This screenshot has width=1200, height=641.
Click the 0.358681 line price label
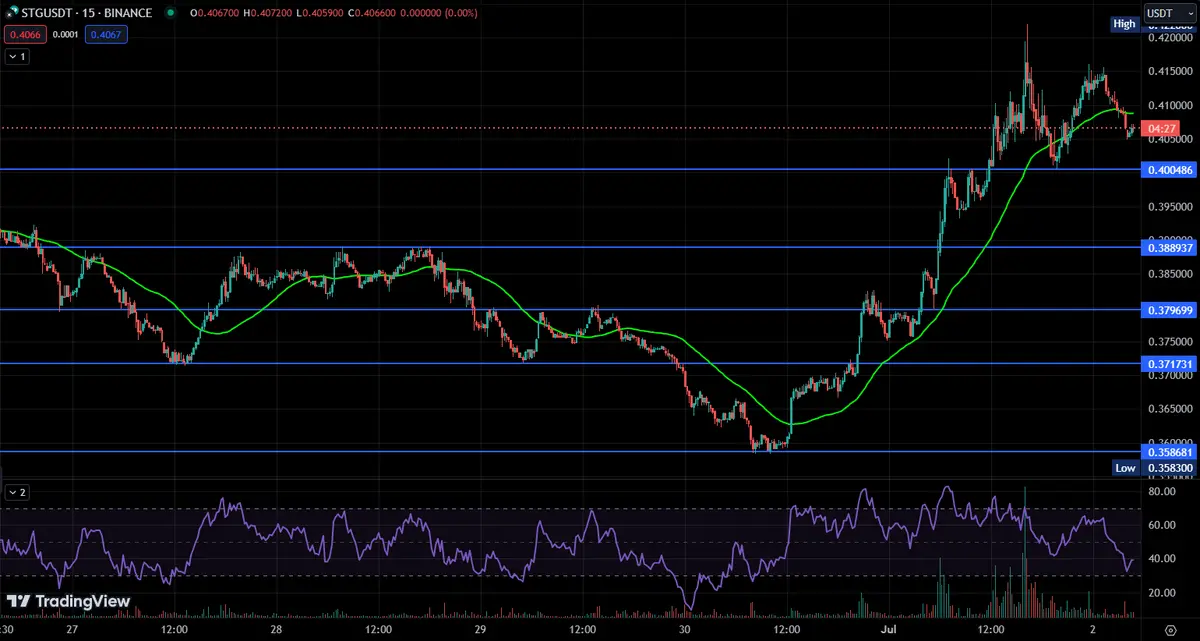[x=1169, y=452]
